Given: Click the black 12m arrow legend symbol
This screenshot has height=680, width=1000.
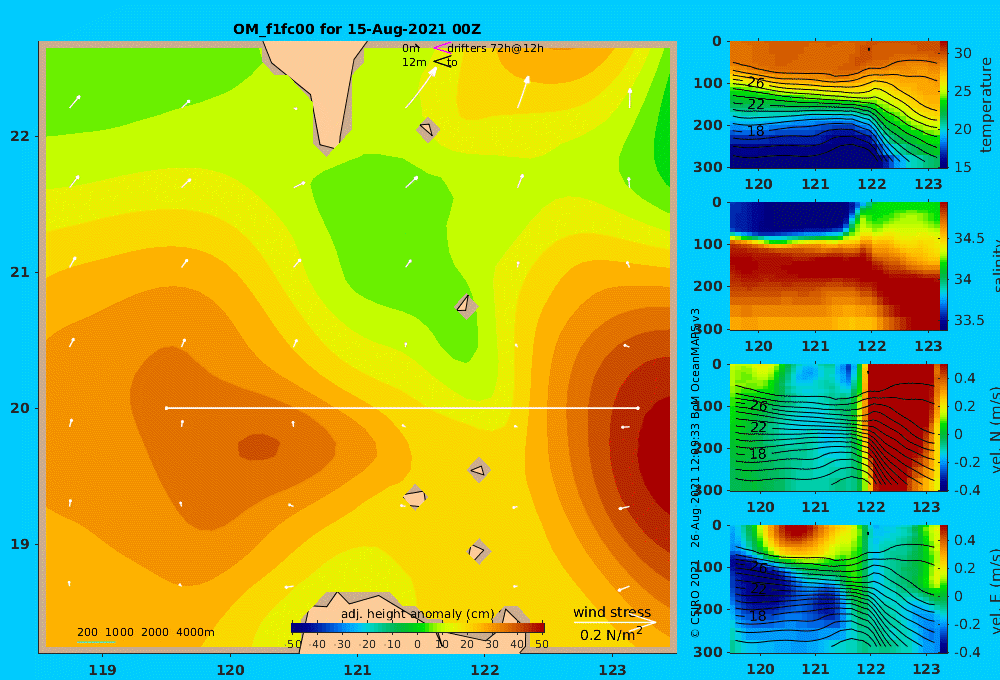Looking at the screenshot, I should [x=442, y=61].
